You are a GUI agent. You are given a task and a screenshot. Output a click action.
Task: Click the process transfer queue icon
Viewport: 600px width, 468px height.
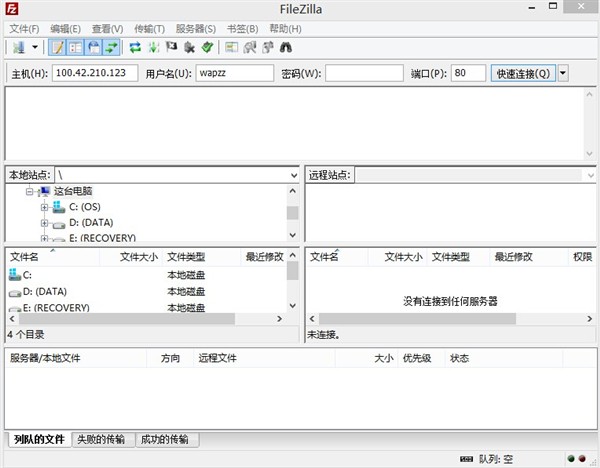click(x=153, y=47)
